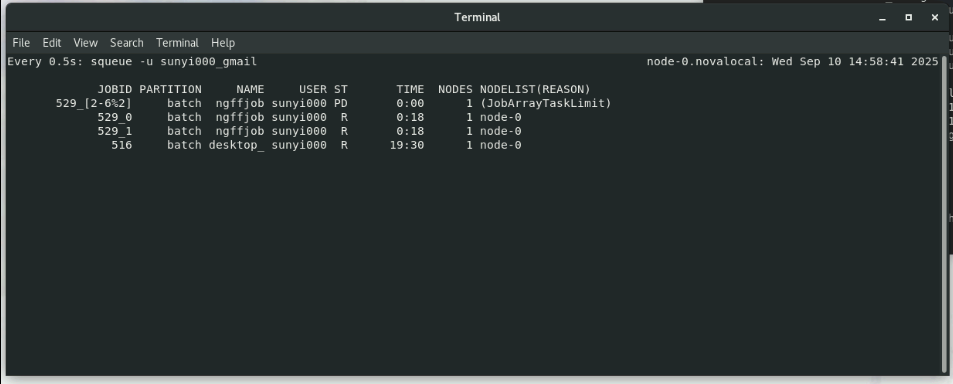Click the Terminal title bar text
This screenshot has width=953, height=384.
click(x=477, y=18)
